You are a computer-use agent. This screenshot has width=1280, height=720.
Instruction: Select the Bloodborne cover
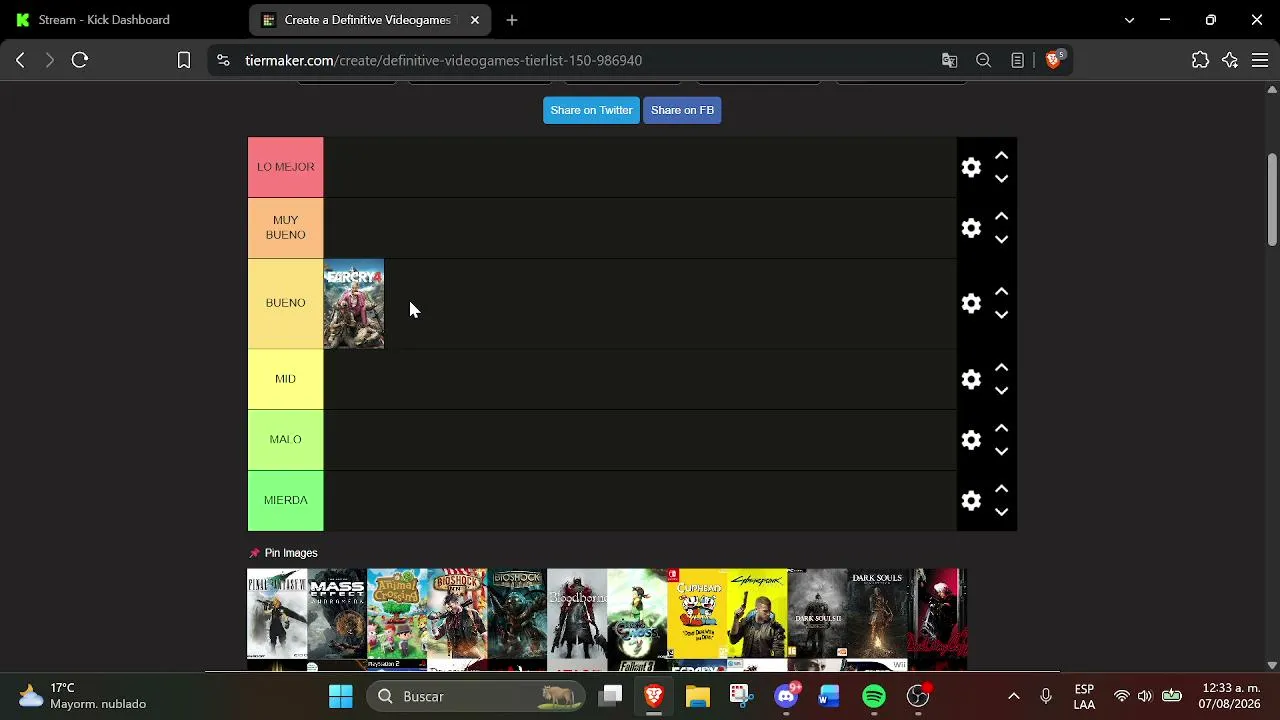pos(577,614)
